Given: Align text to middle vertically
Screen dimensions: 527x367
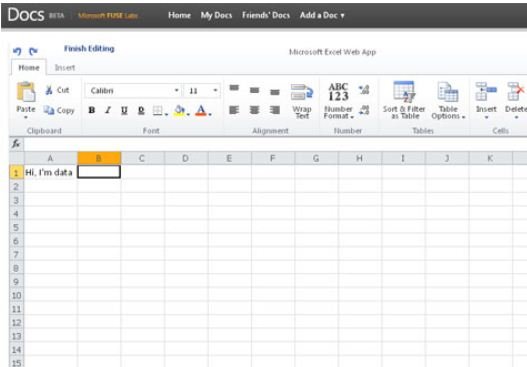Looking at the screenshot, I should click(254, 90).
